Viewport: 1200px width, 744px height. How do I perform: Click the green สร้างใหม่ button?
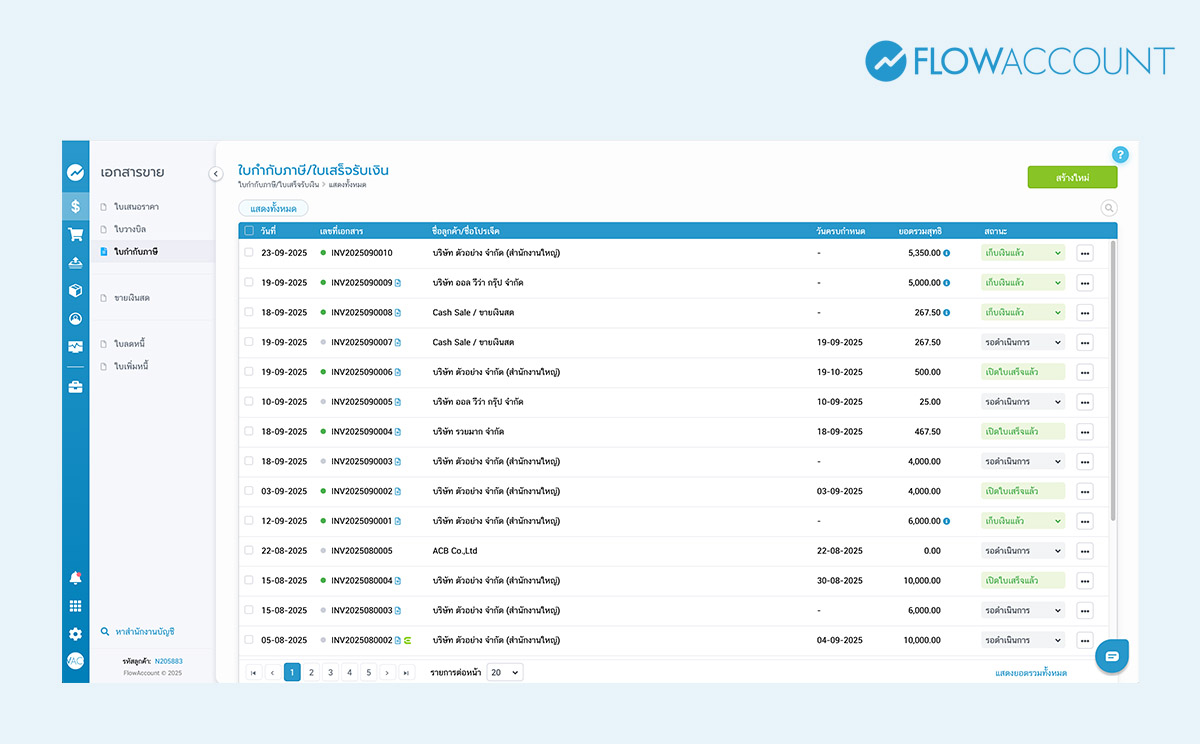point(1072,178)
